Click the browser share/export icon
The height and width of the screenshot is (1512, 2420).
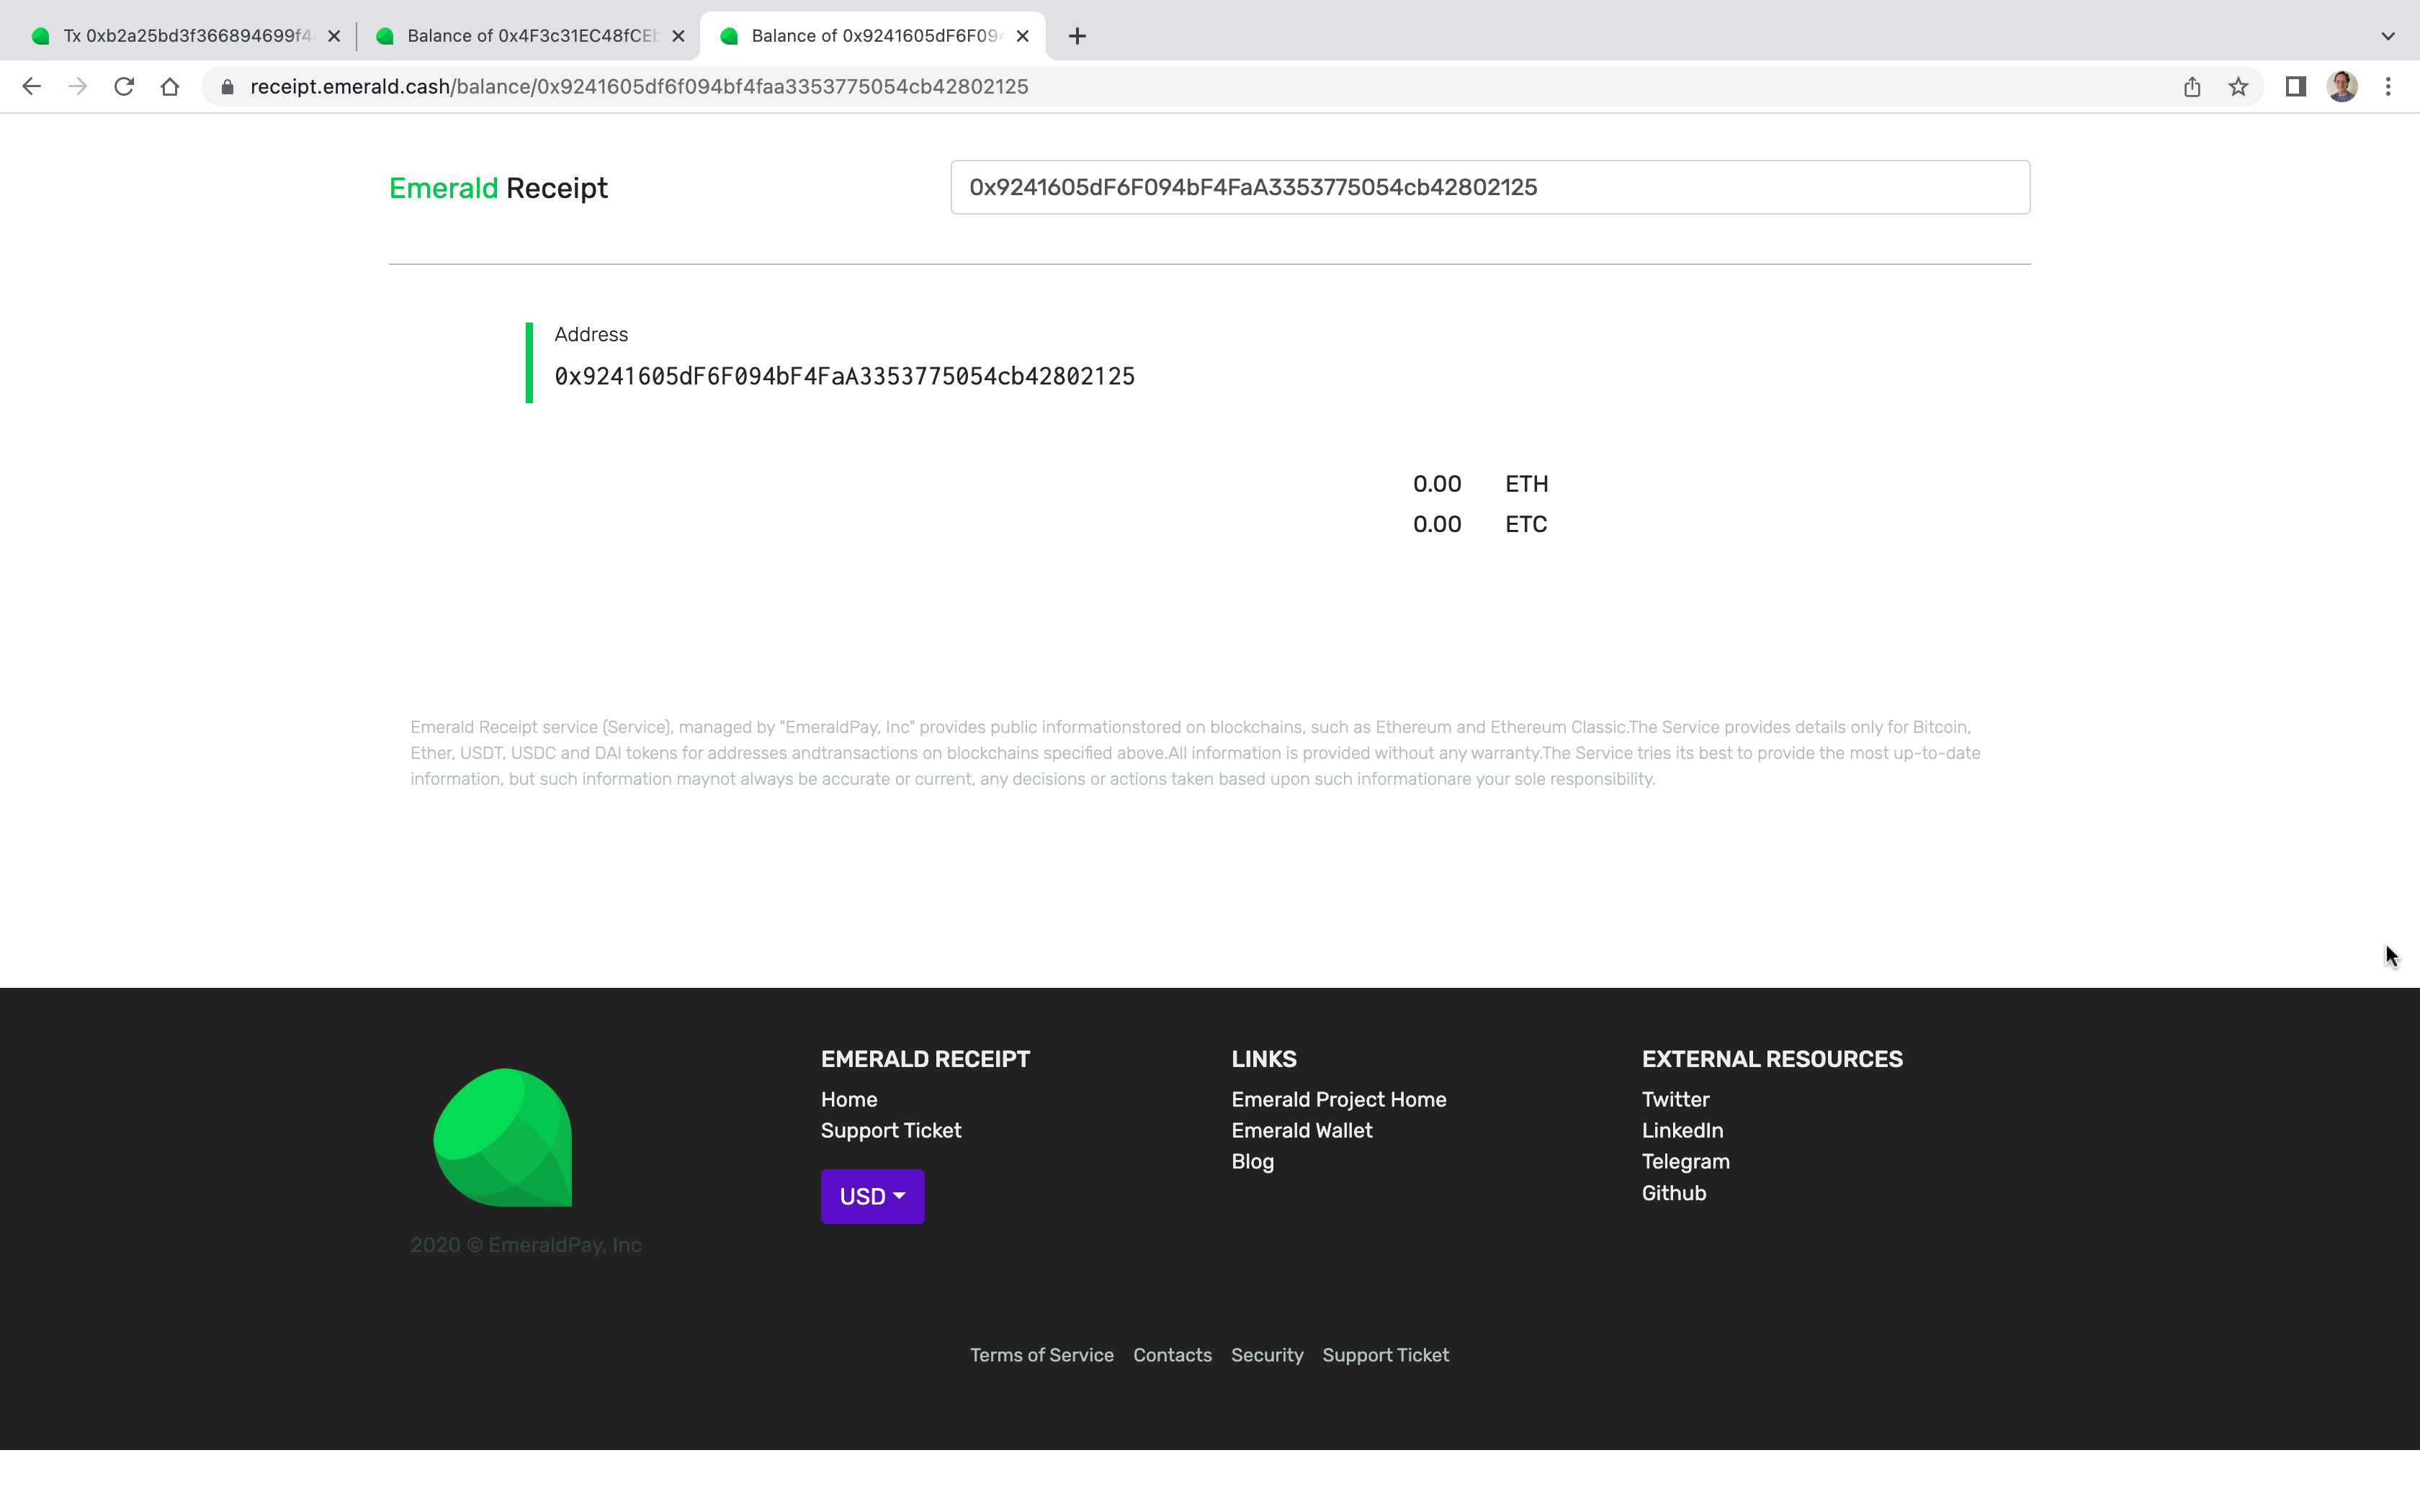click(x=2192, y=86)
